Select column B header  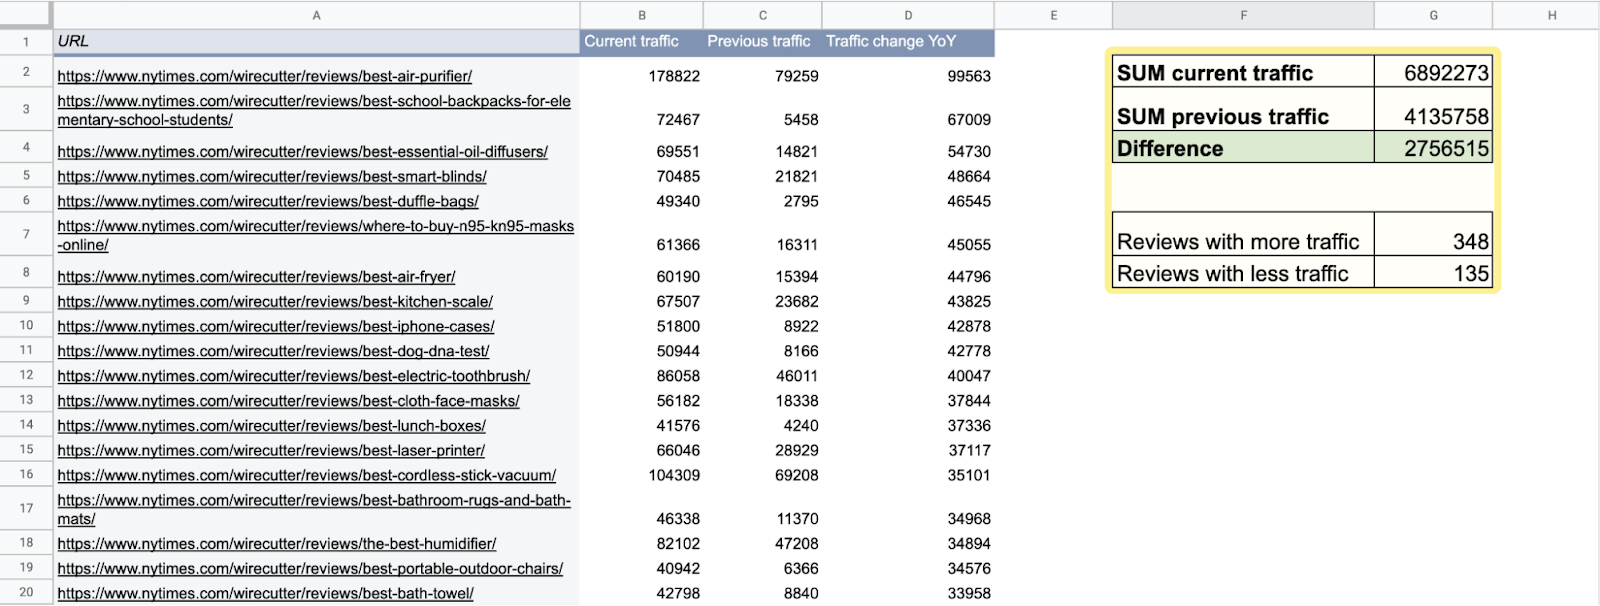tap(641, 15)
